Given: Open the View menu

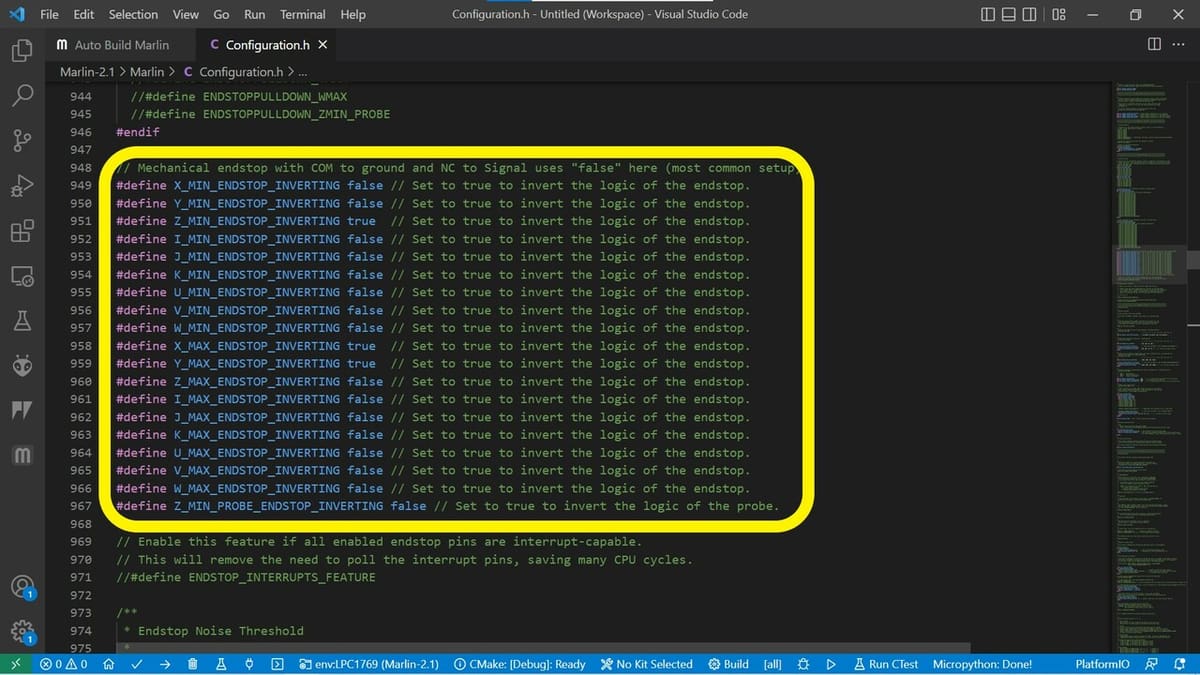Looking at the screenshot, I should click(x=185, y=14).
